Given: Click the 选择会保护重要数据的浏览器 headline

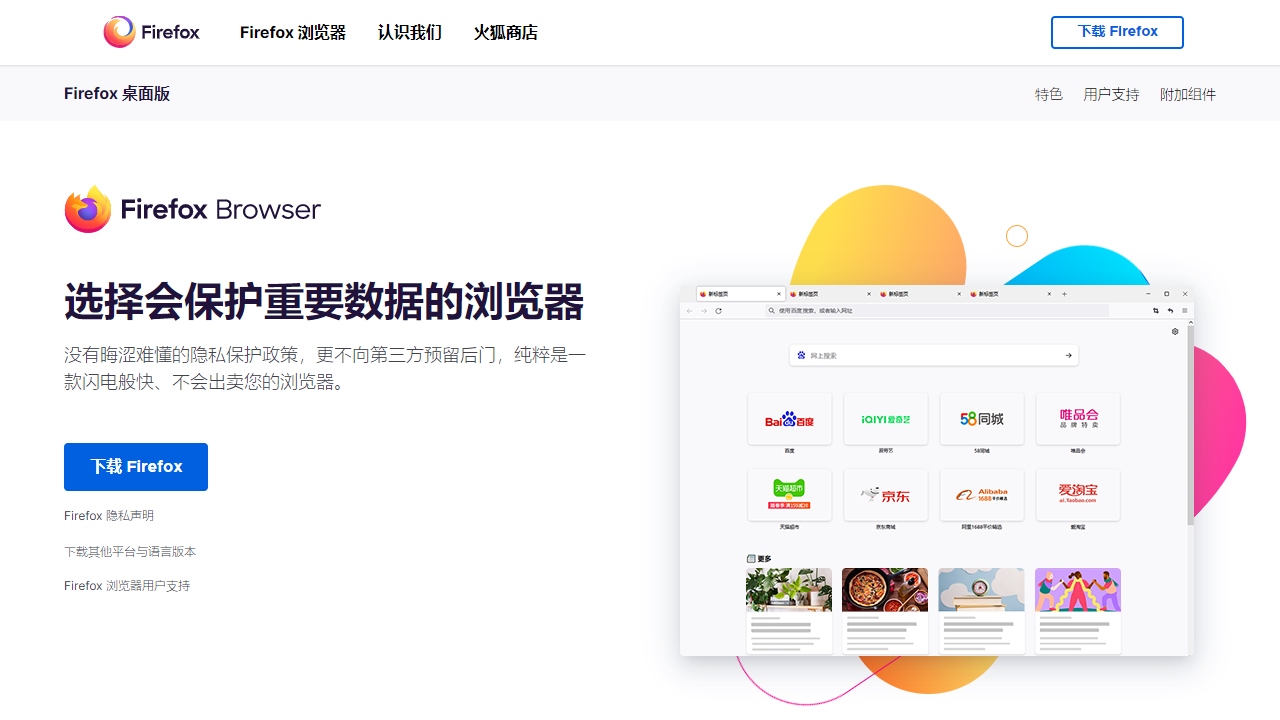Looking at the screenshot, I should tap(324, 301).
